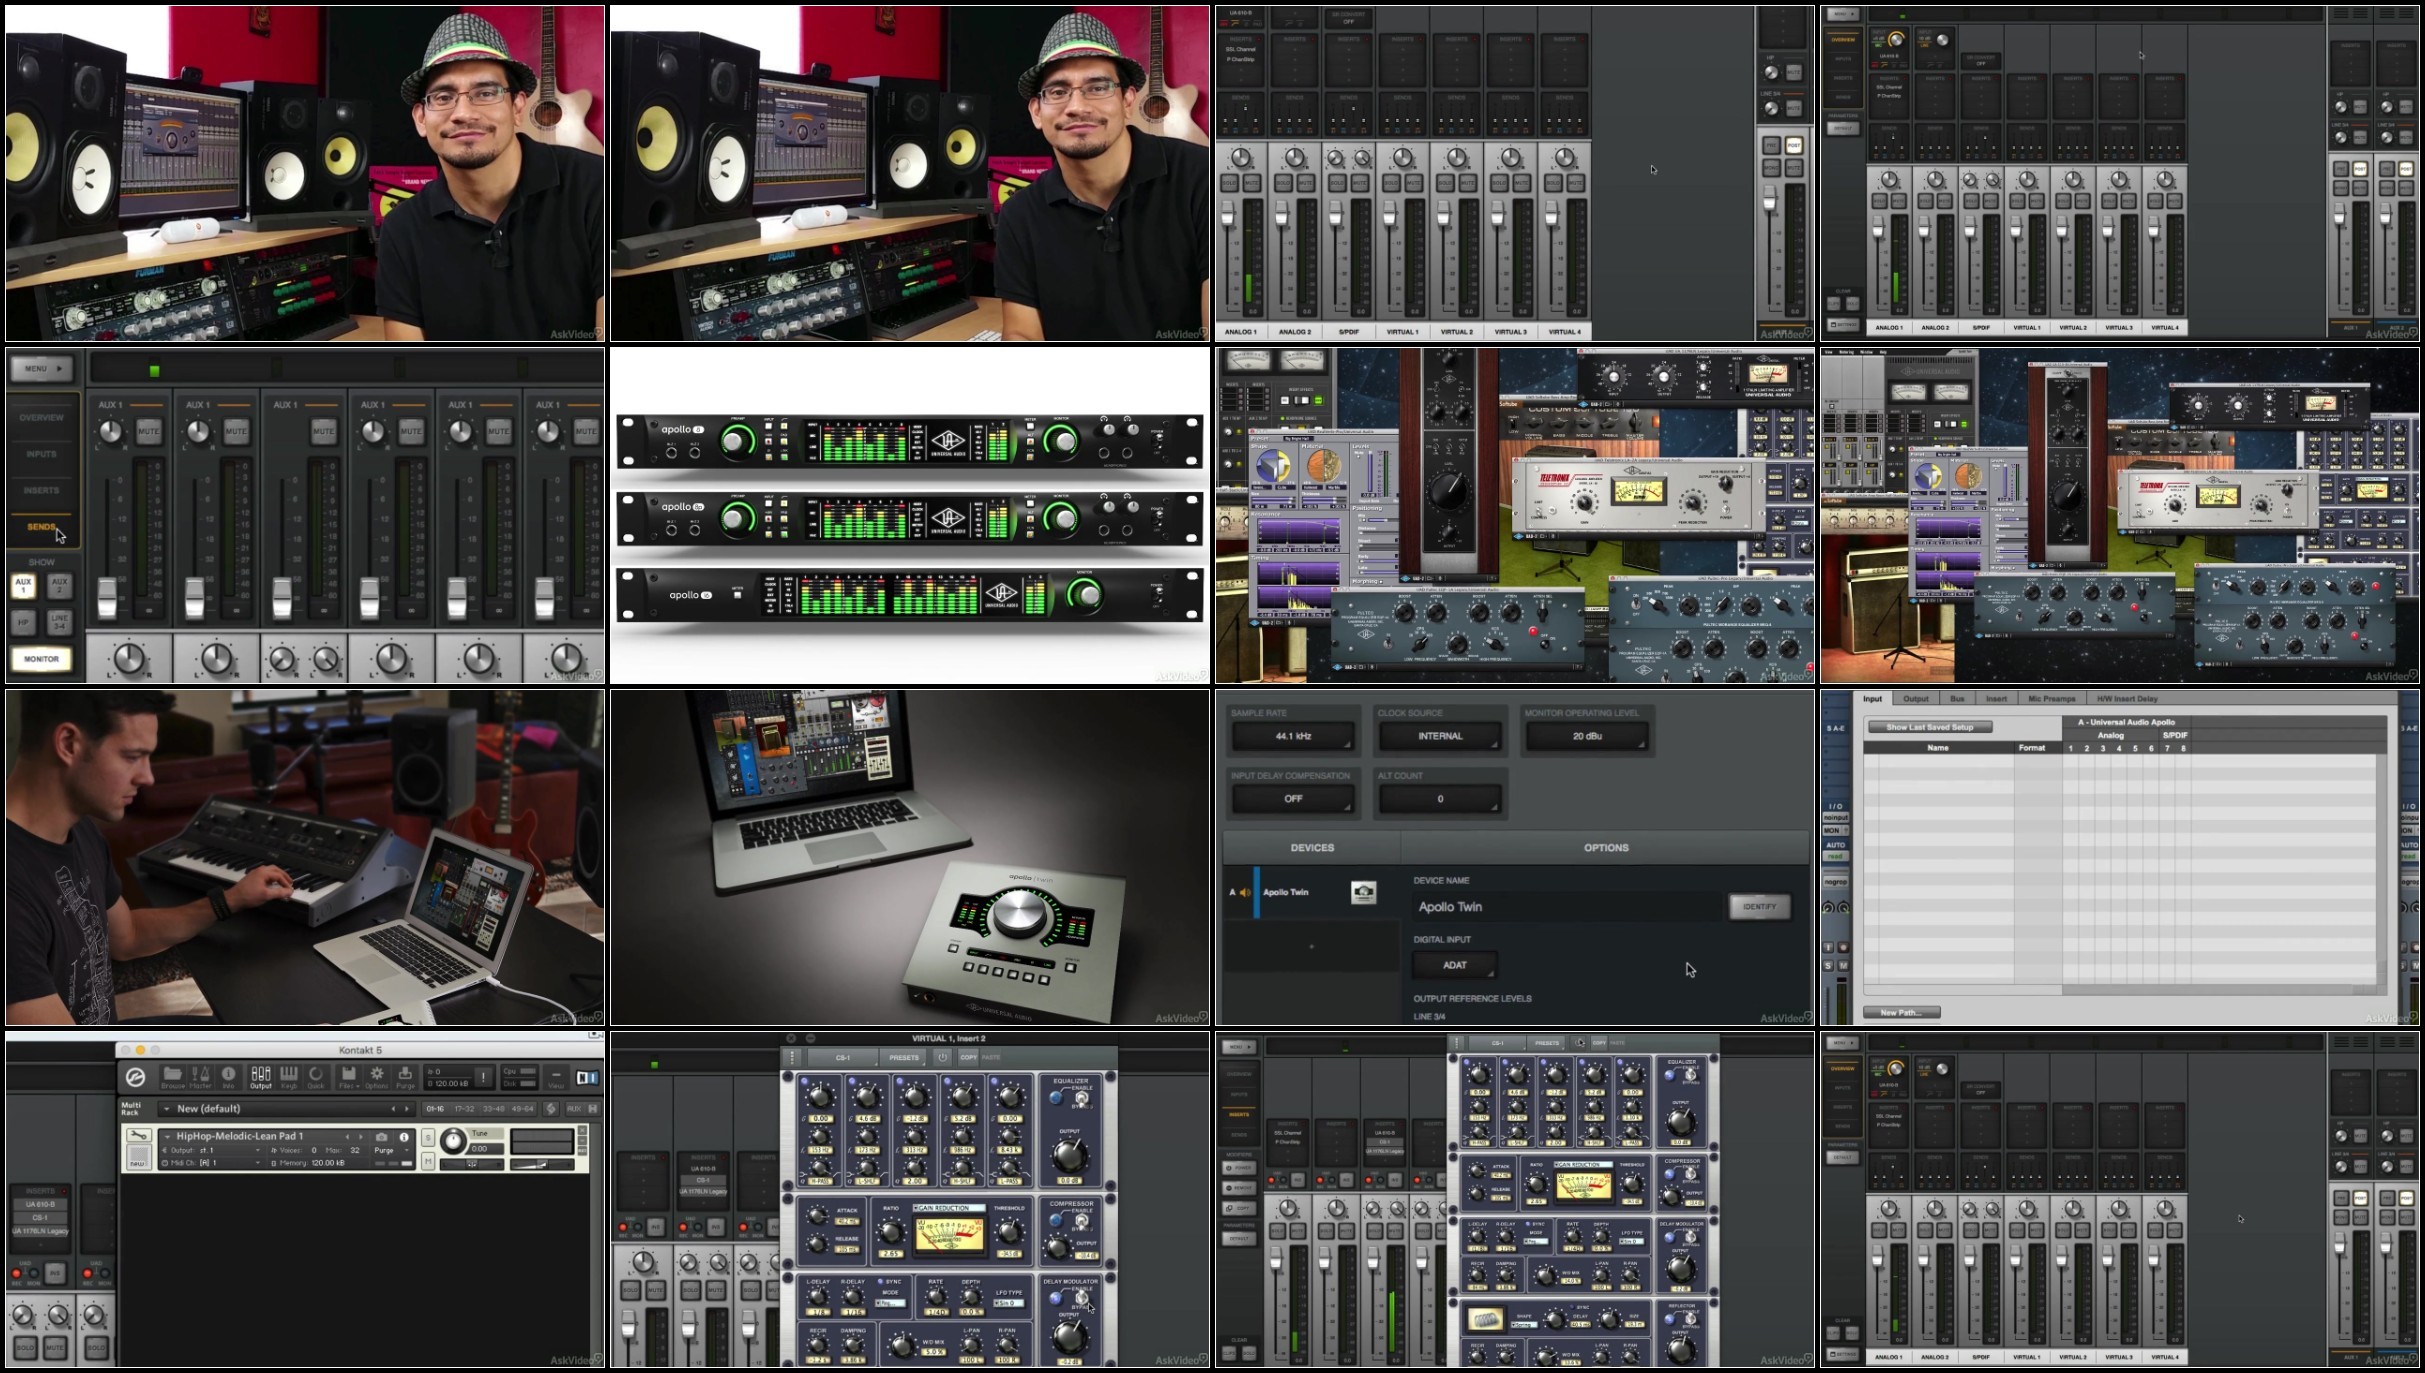Viewport: 2425px width, 1373px height.
Task: Click Show Last Saved Setup button
Action: [1929, 727]
